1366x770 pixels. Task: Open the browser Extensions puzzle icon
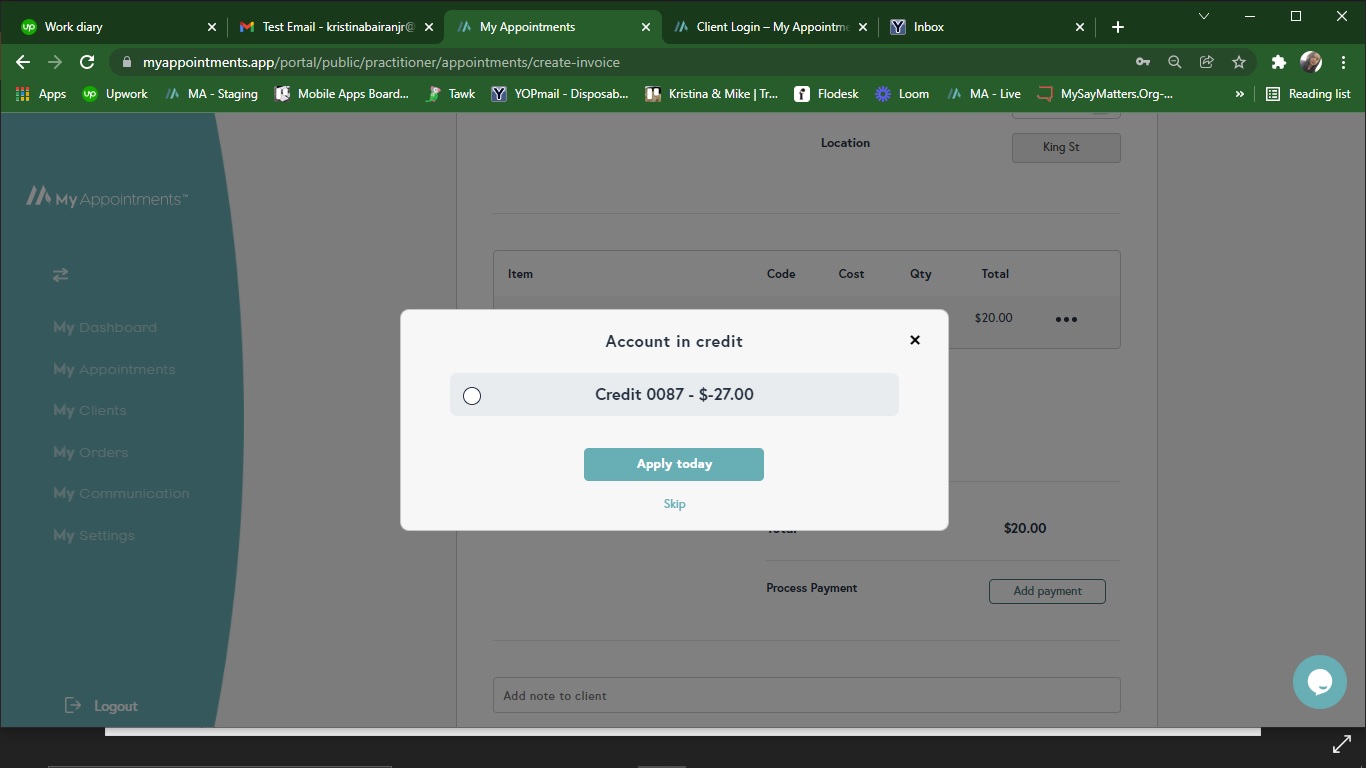(x=1278, y=62)
